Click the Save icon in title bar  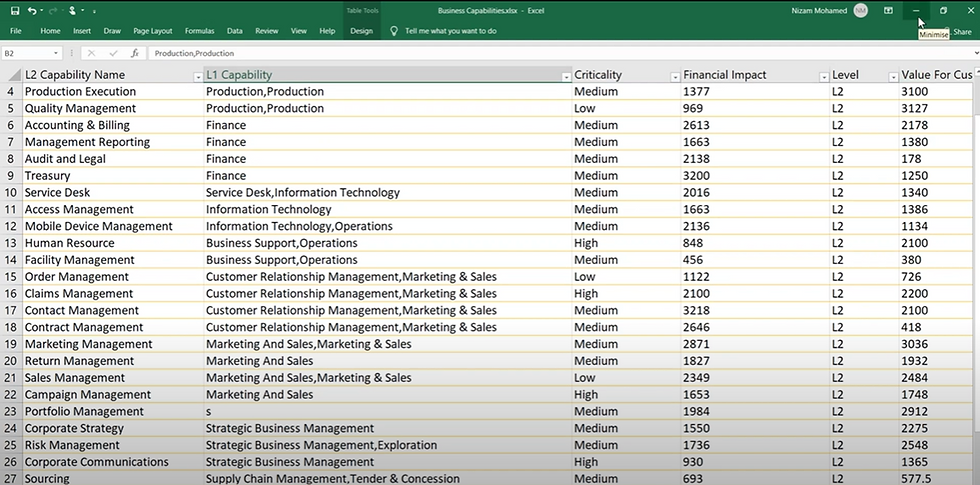pyautogui.click(x=15, y=11)
